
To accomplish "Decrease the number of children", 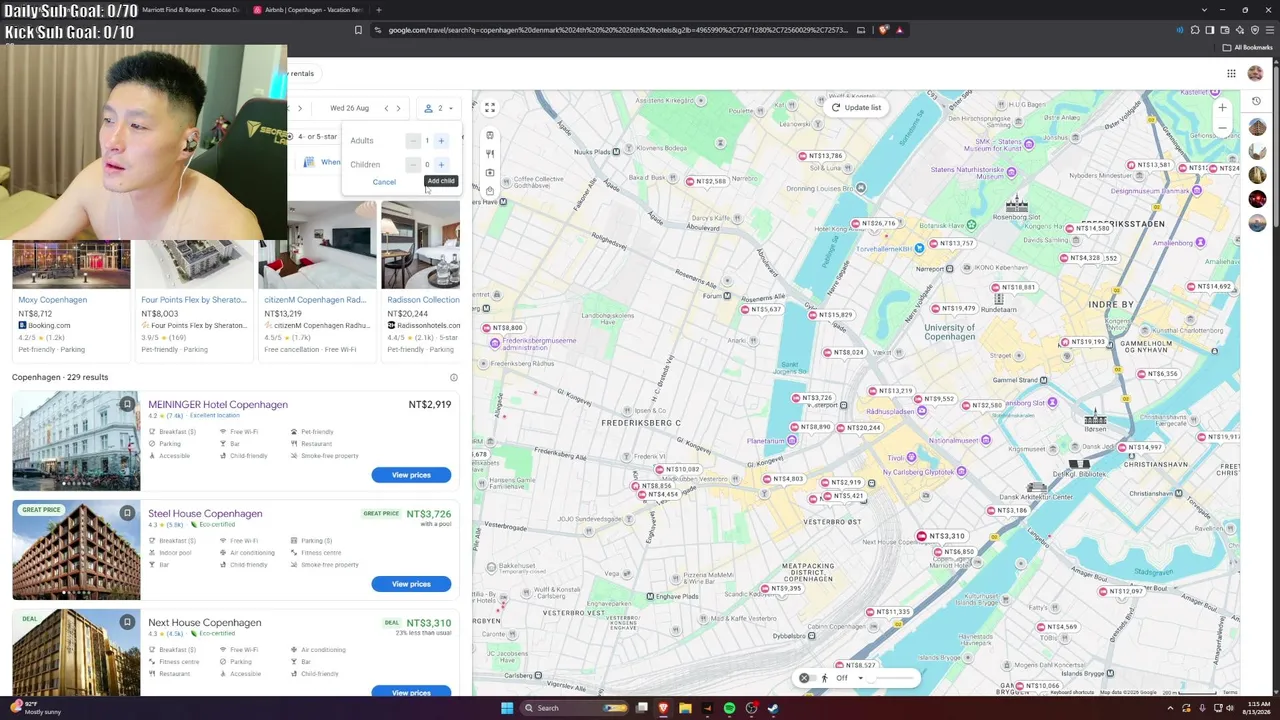I will click(413, 165).
